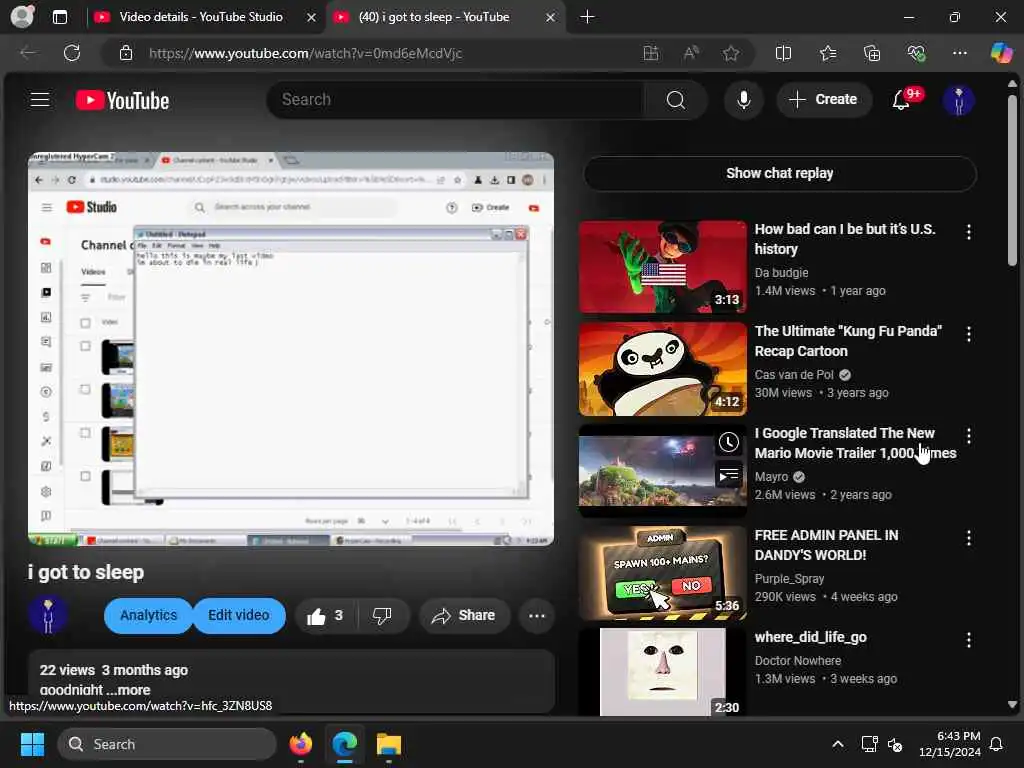This screenshot has height=768, width=1024.
Task: Click Show chat replay
Action: click(x=780, y=173)
